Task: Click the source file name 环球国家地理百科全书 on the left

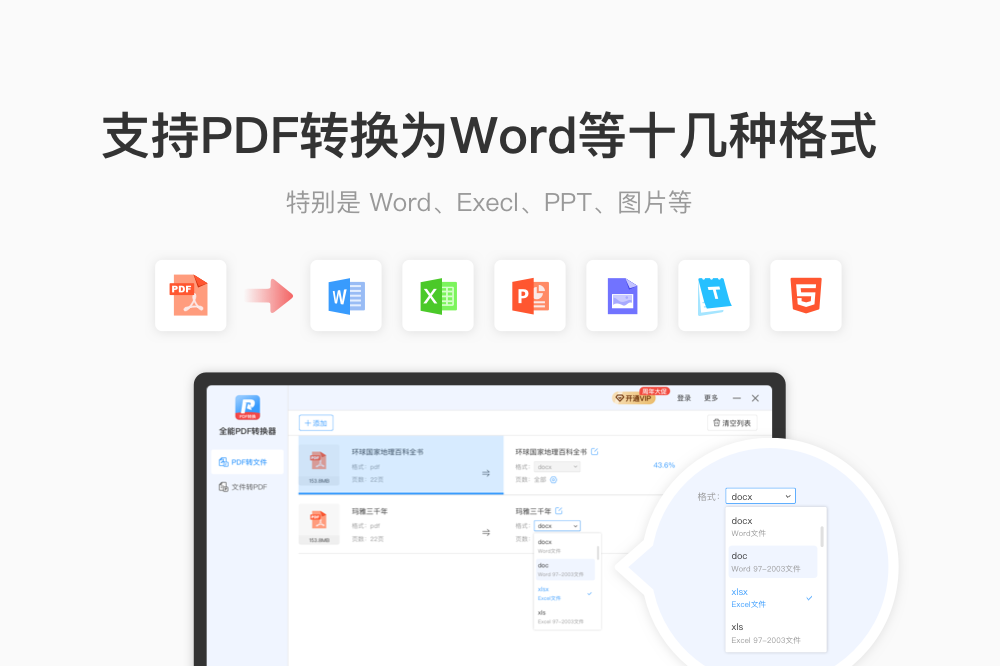Action: pyautogui.click(x=388, y=452)
